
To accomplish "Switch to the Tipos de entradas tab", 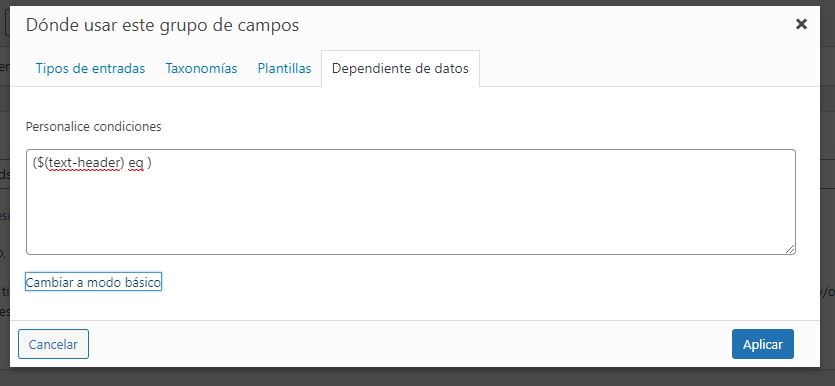I will (90, 69).
